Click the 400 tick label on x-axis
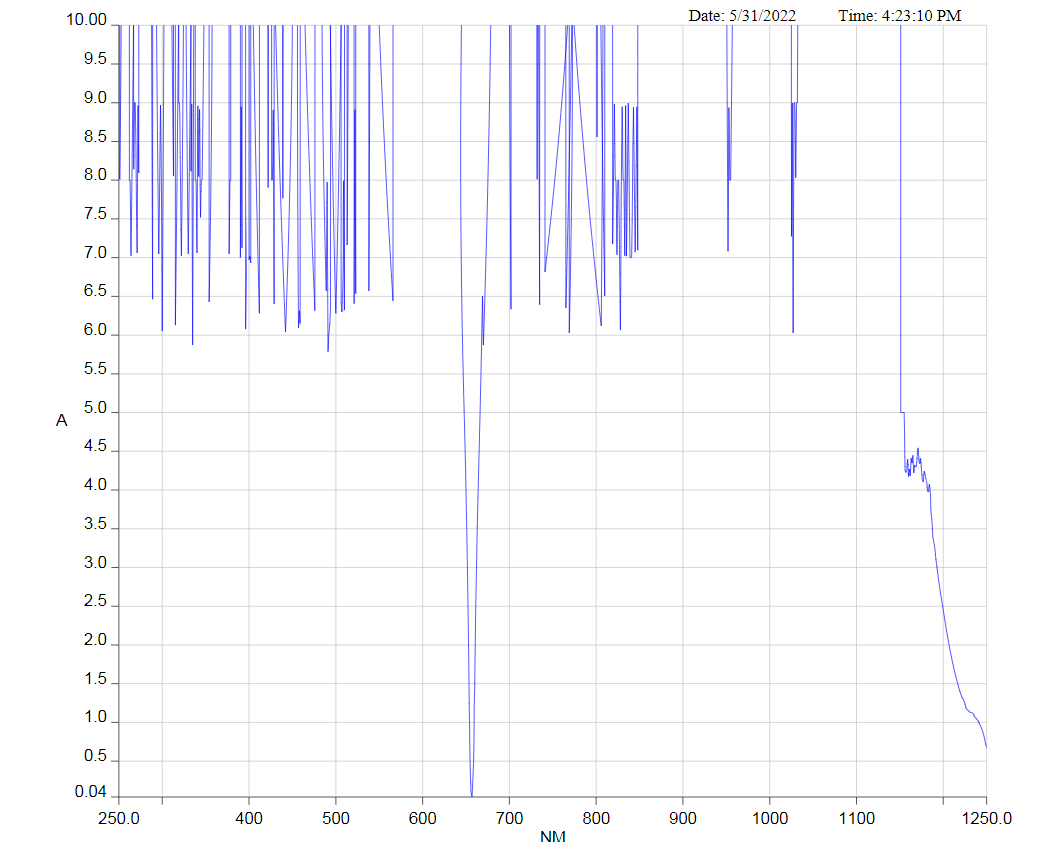 point(248,818)
